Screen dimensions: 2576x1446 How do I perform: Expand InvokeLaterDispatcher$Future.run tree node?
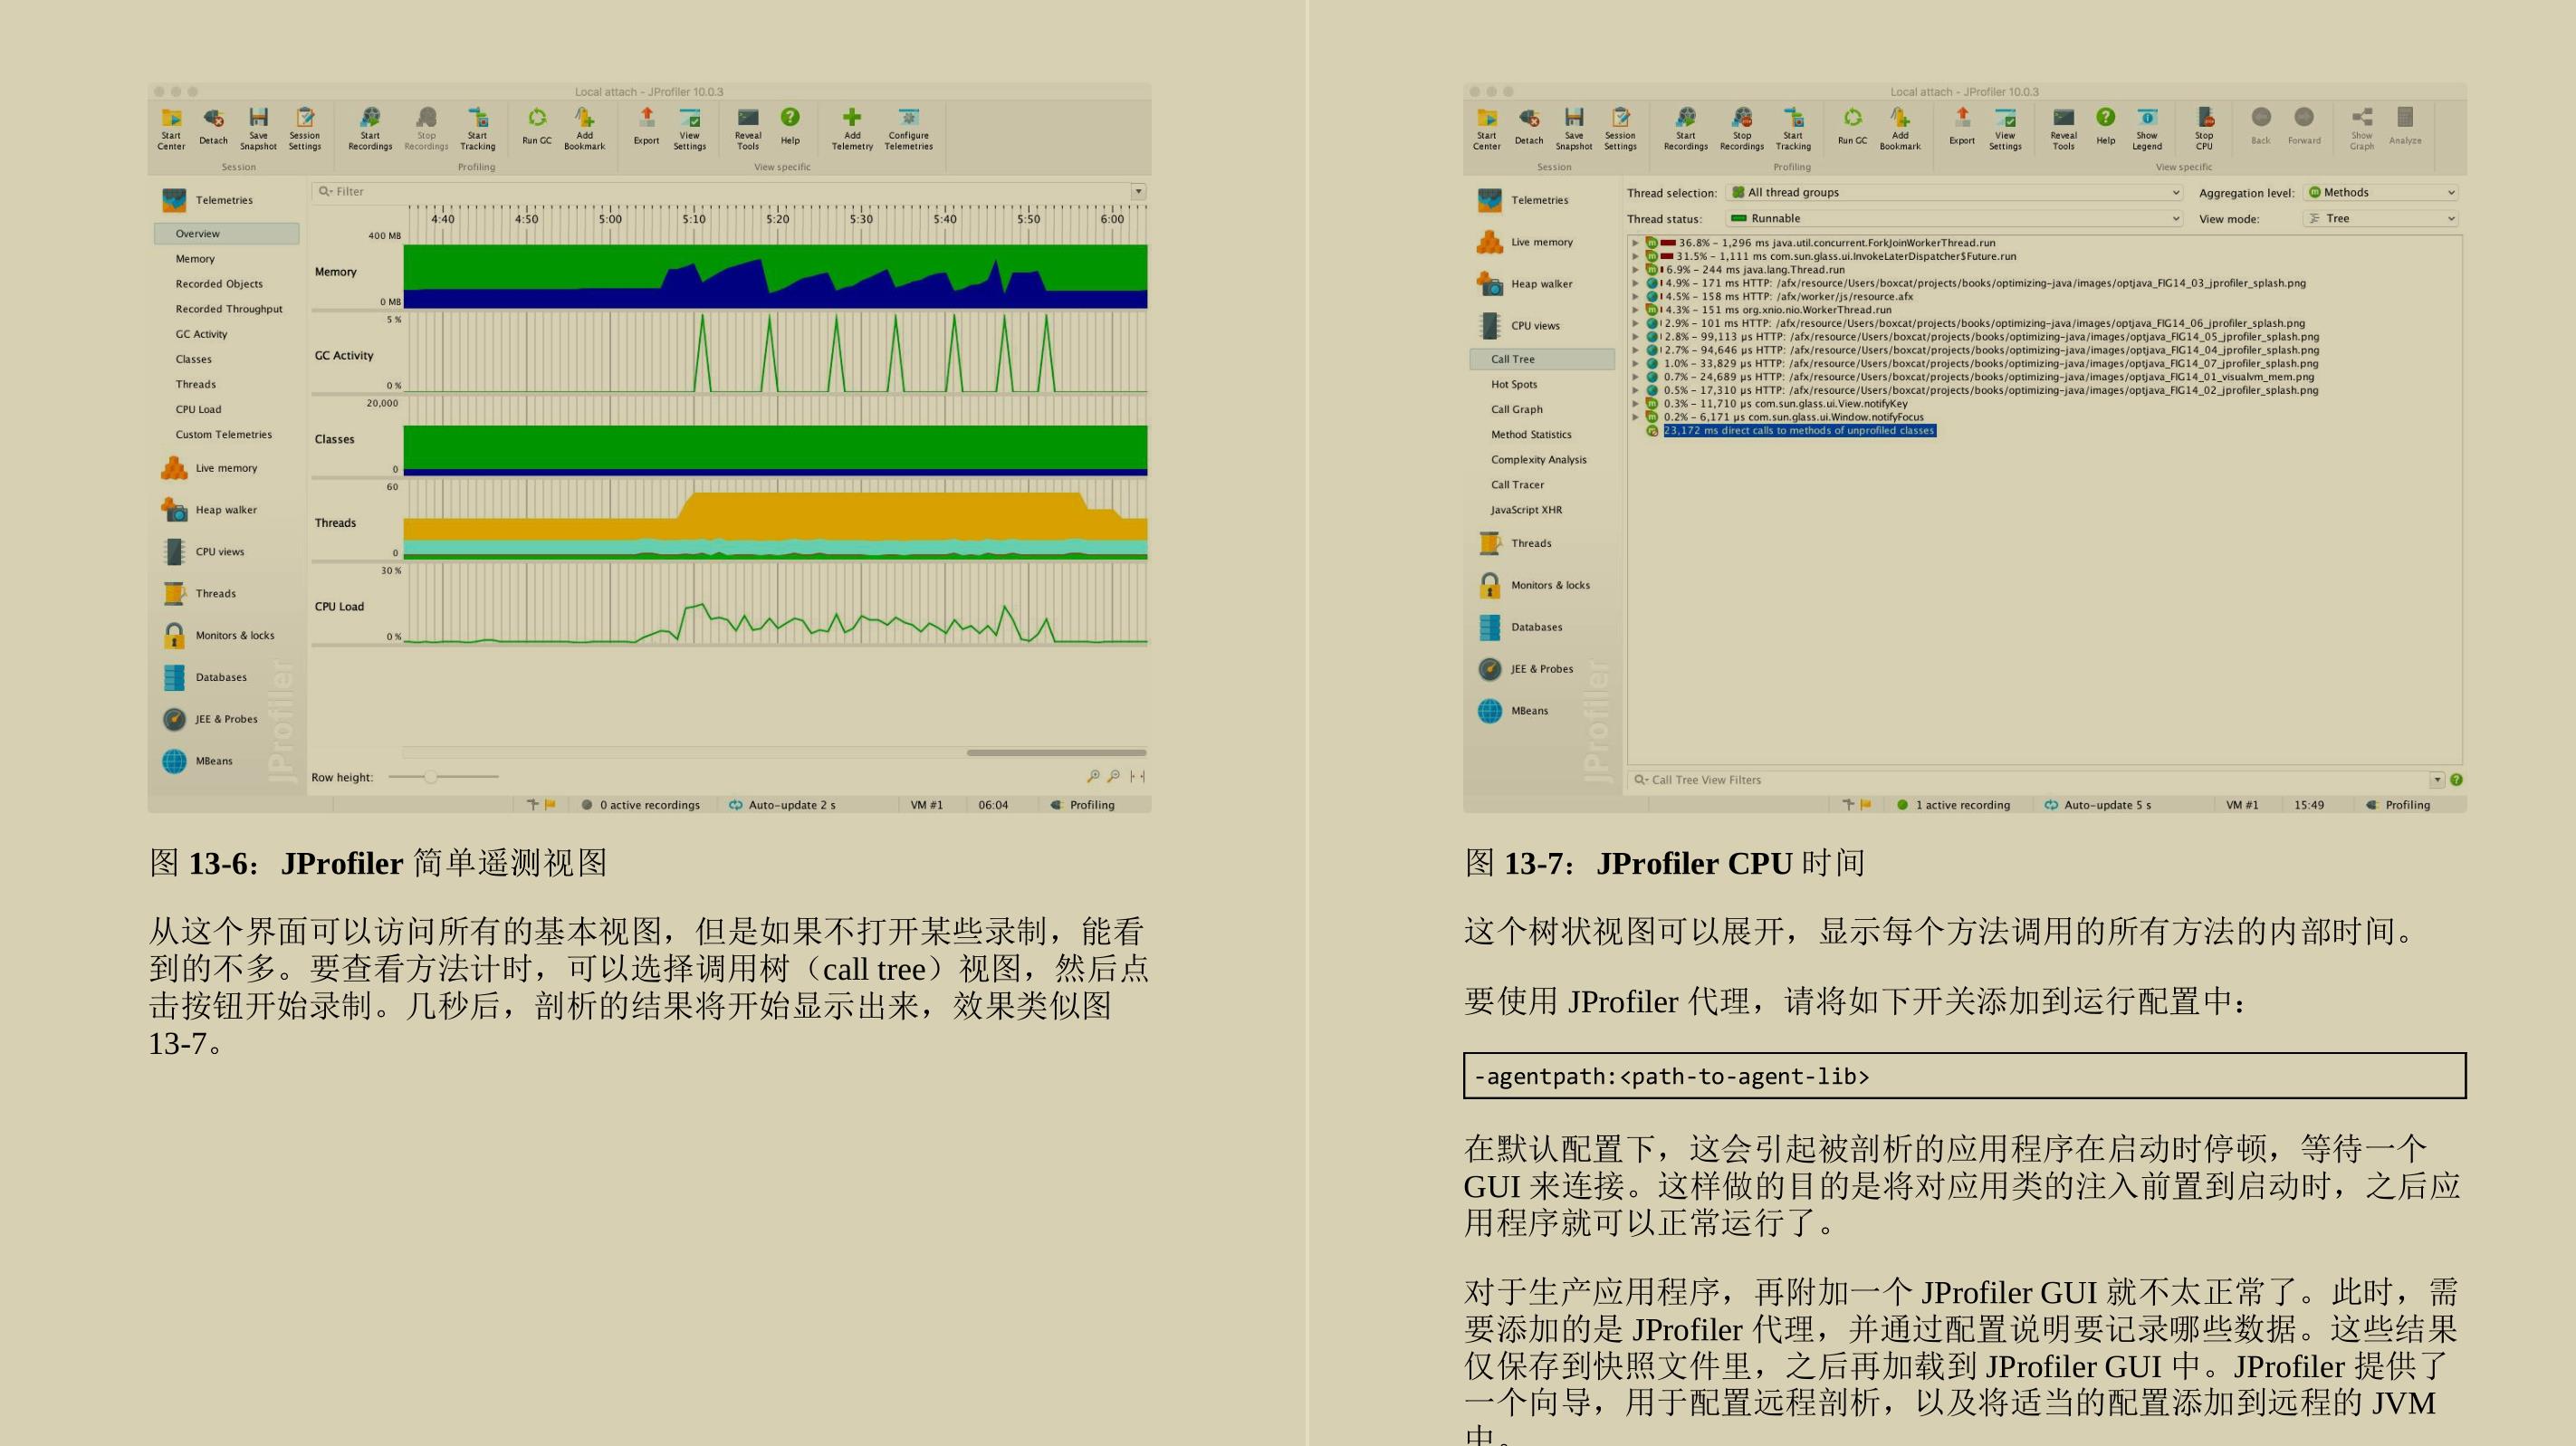click(x=1636, y=256)
